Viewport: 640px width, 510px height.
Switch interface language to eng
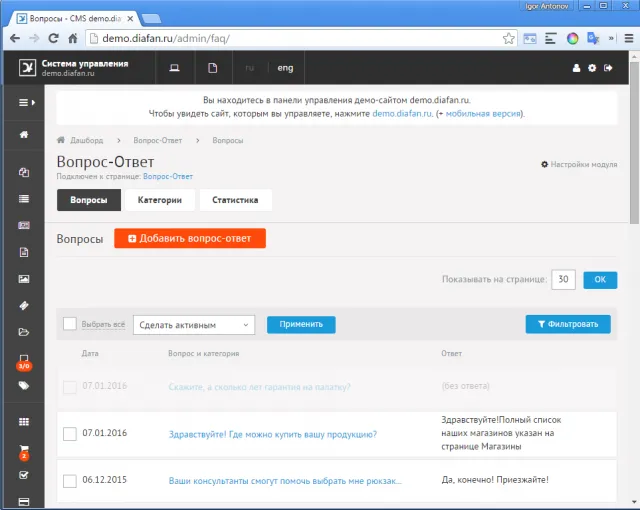coord(285,68)
